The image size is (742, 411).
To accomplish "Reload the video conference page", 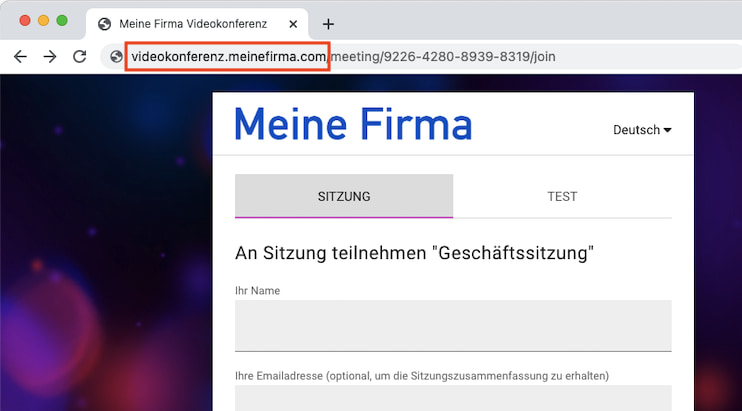I will [x=80, y=57].
